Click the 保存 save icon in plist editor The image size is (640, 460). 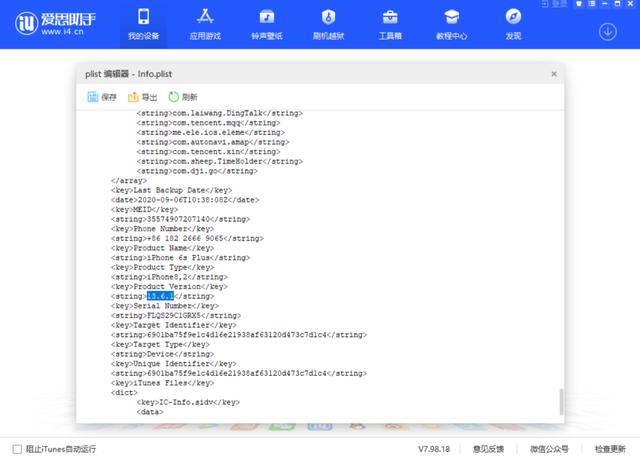[93, 97]
